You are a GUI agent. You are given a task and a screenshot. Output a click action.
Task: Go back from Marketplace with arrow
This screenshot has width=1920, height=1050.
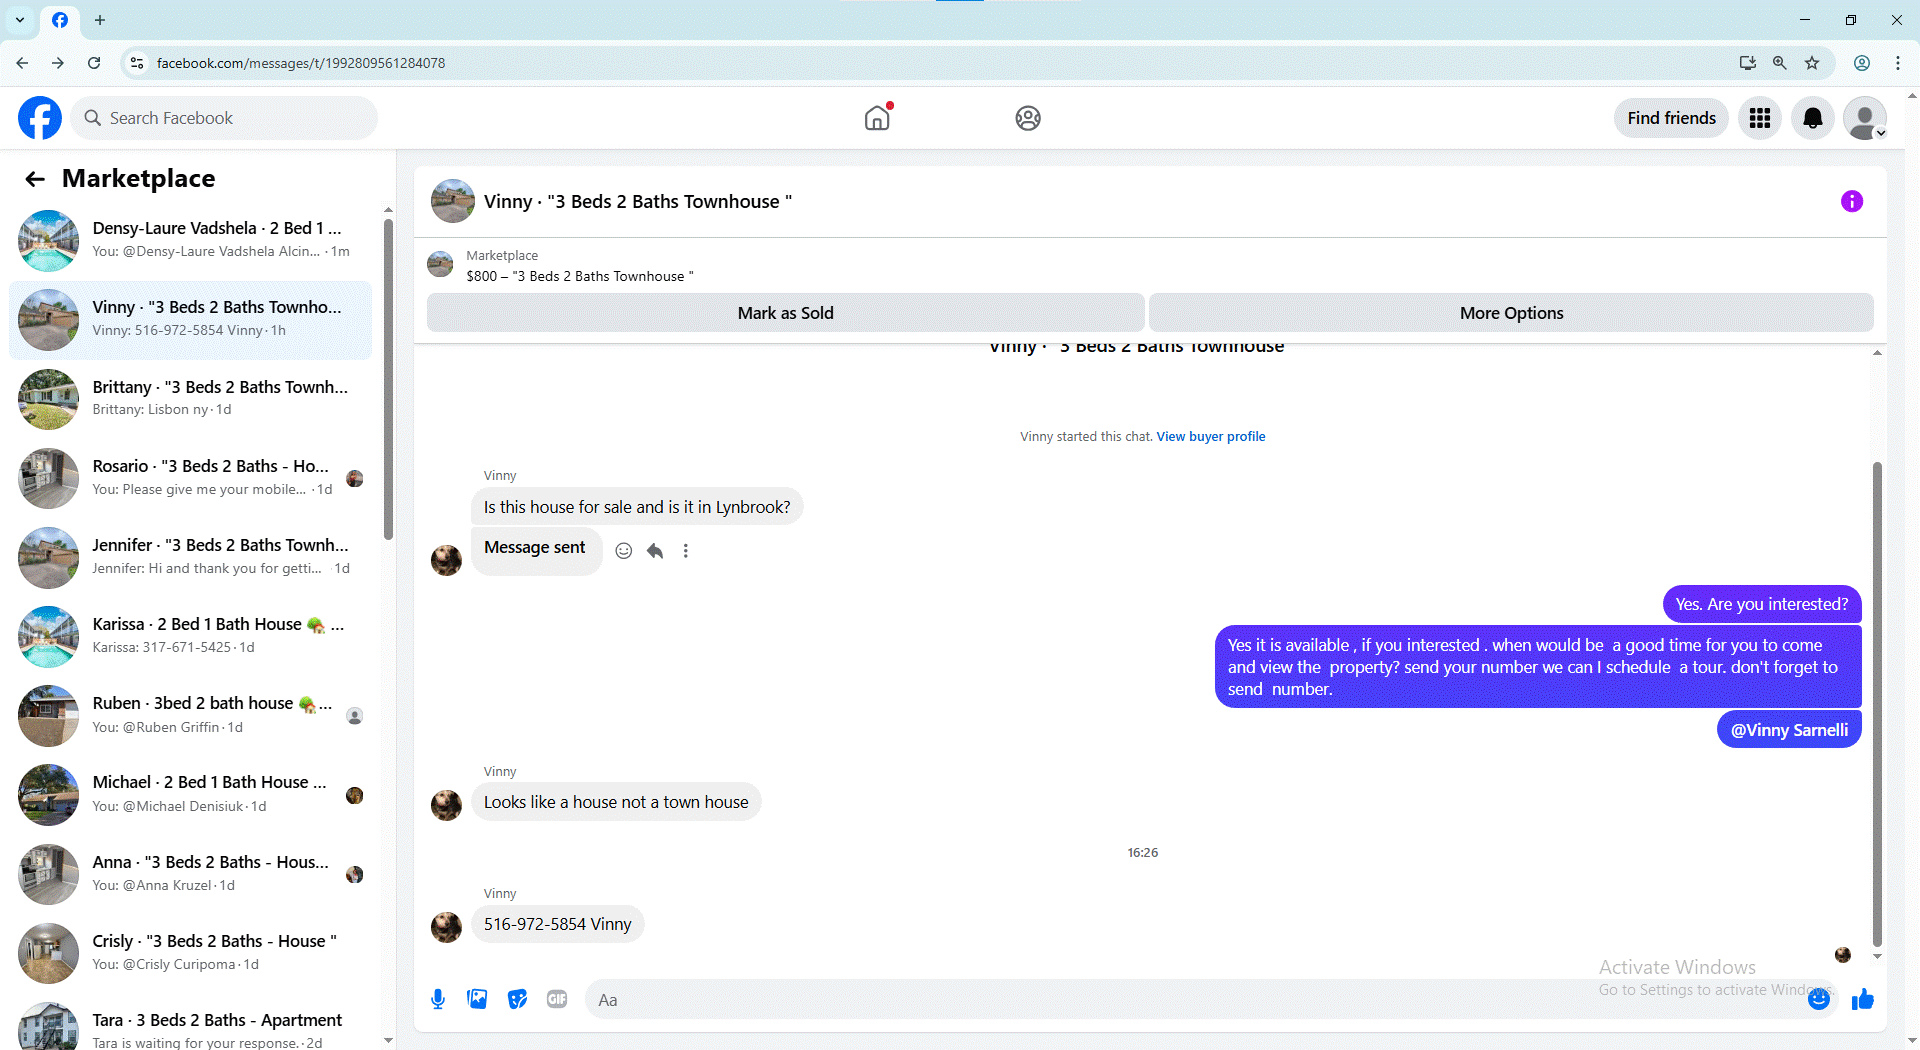[35, 179]
